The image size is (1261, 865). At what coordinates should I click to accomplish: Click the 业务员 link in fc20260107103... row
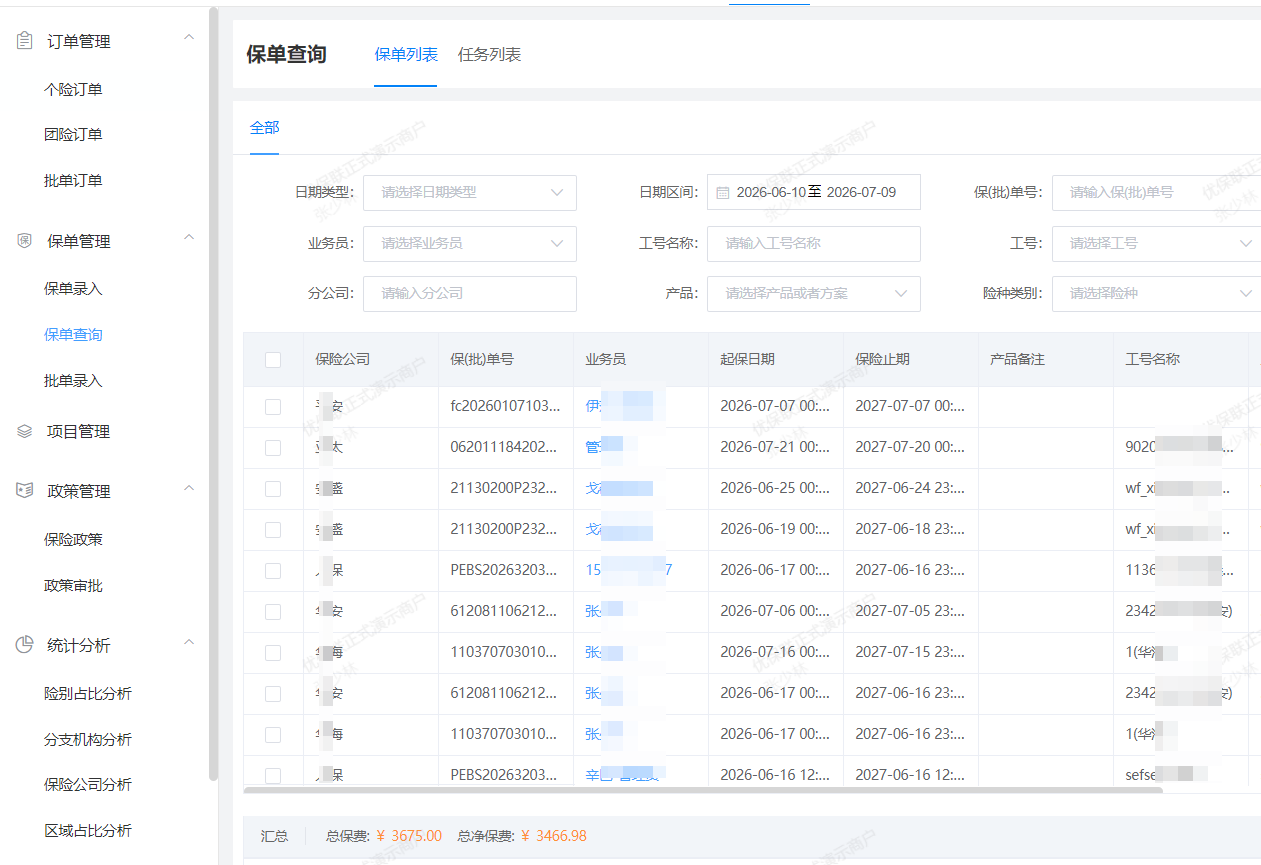[x=619, y=407]
